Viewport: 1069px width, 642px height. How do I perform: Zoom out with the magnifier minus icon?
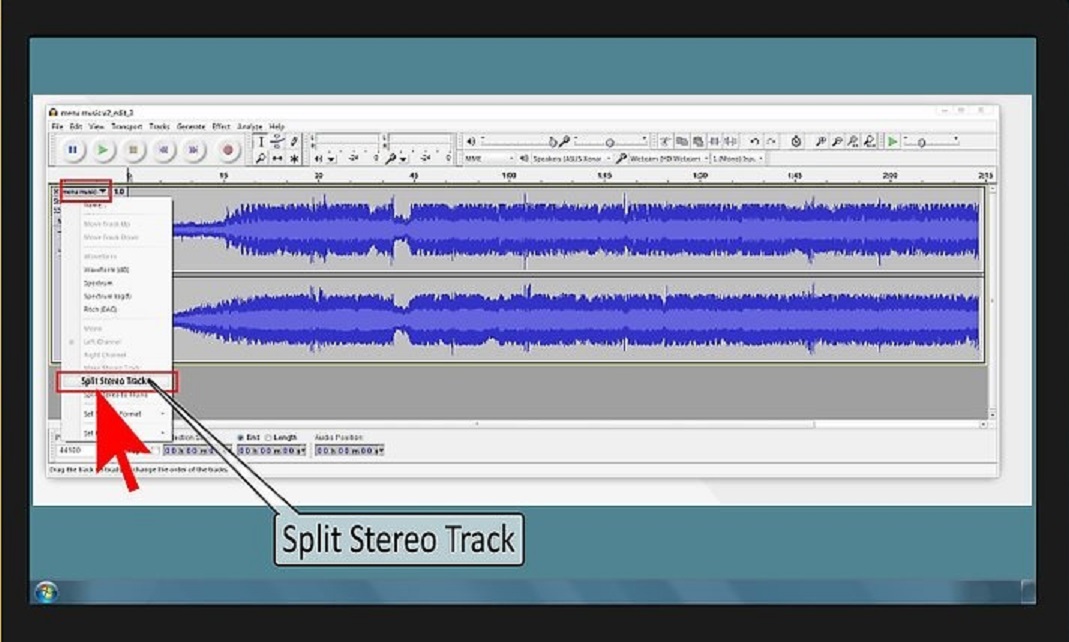coord(837,142)
